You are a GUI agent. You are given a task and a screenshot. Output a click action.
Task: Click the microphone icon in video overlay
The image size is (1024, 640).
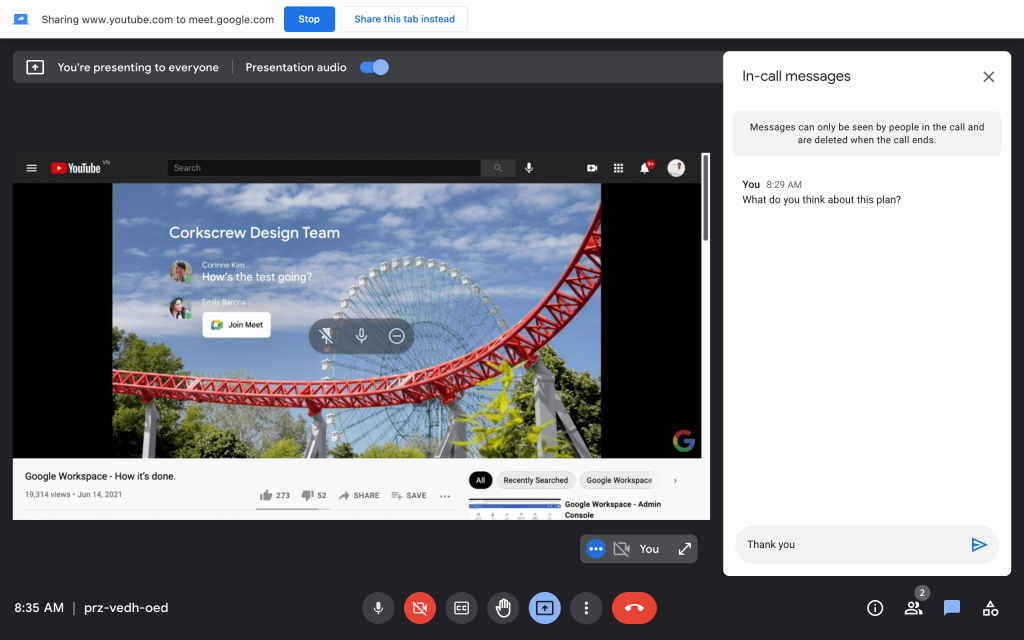(361, 336)
